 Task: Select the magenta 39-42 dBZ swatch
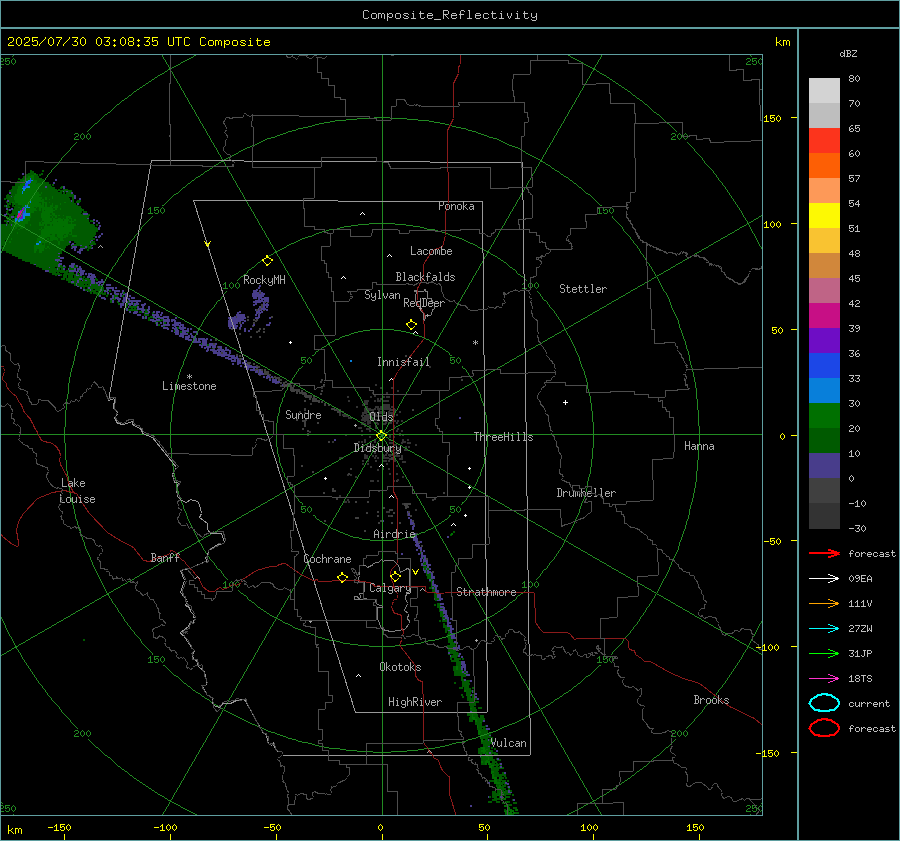(824, 315)
